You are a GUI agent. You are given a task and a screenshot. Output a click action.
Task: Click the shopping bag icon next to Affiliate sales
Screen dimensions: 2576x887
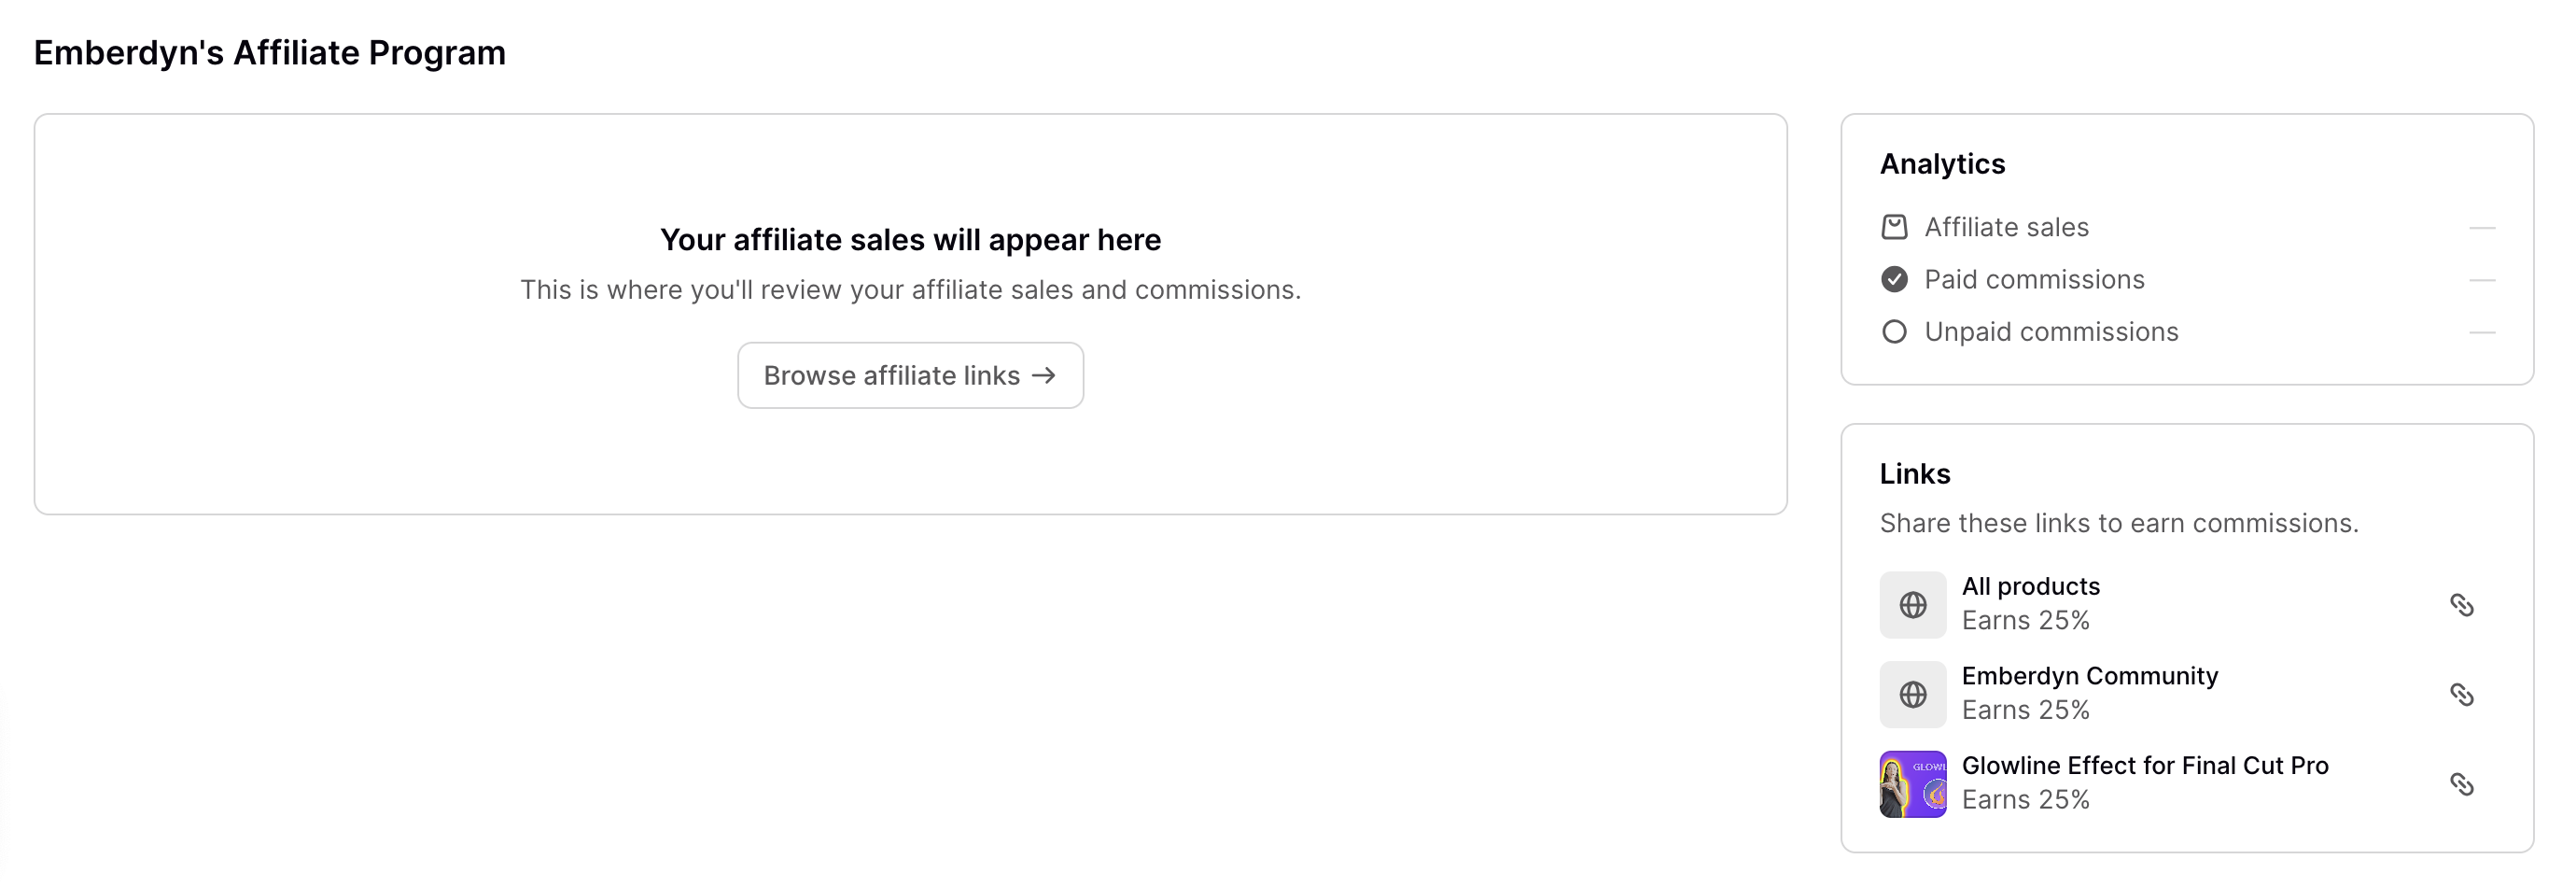(x=1894, y=227)
